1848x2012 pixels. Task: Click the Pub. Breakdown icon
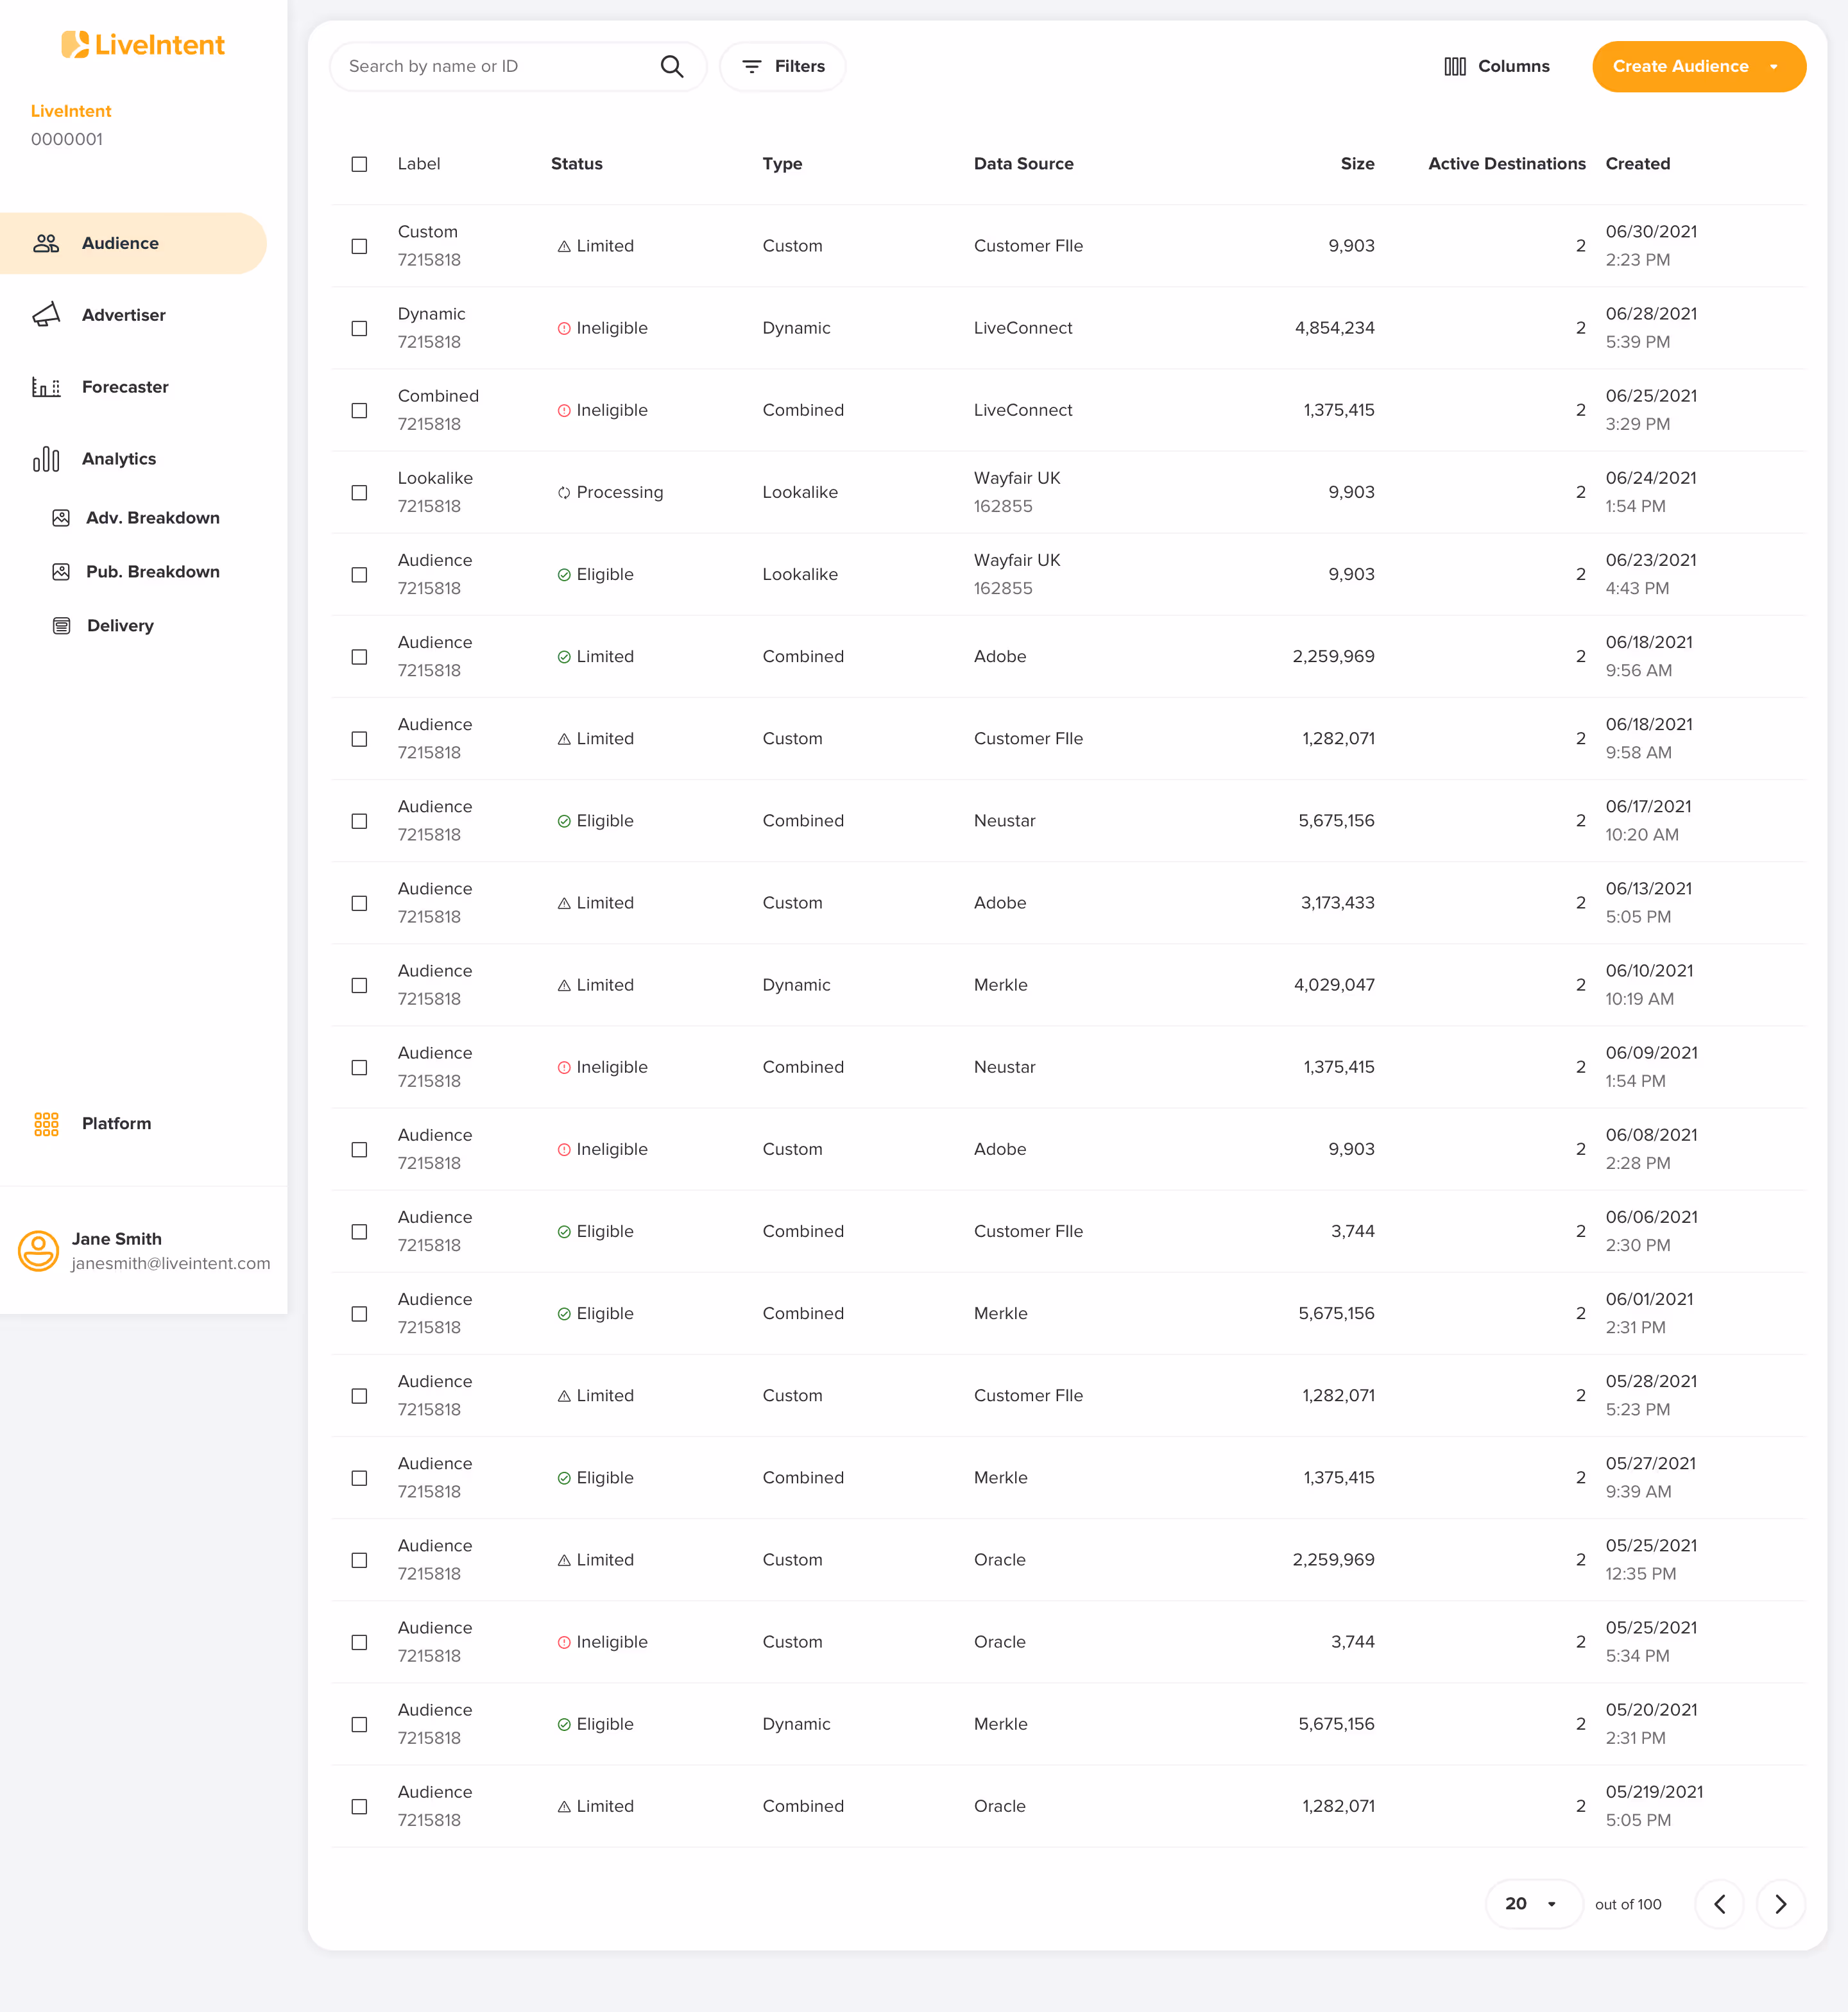[x=61, y=572]
